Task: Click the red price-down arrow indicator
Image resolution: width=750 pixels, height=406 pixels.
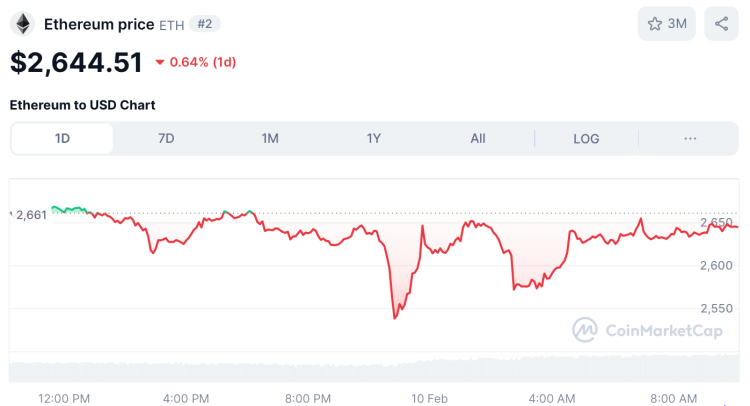Action: pyautogui.click(x=160, y=62)
